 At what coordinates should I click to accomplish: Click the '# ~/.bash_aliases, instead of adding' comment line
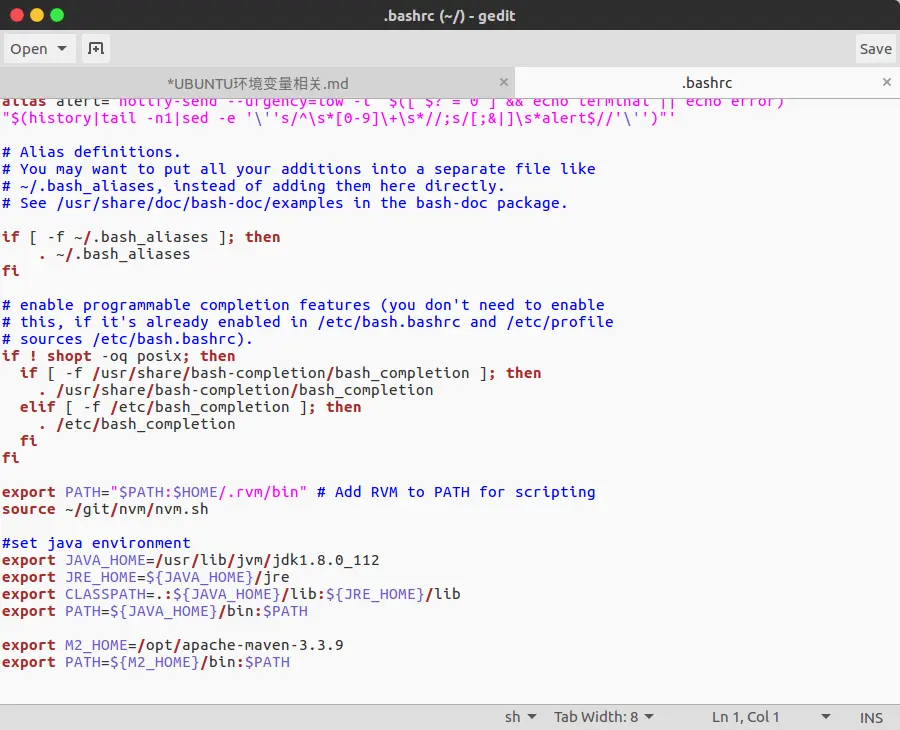tap(253, 187)
